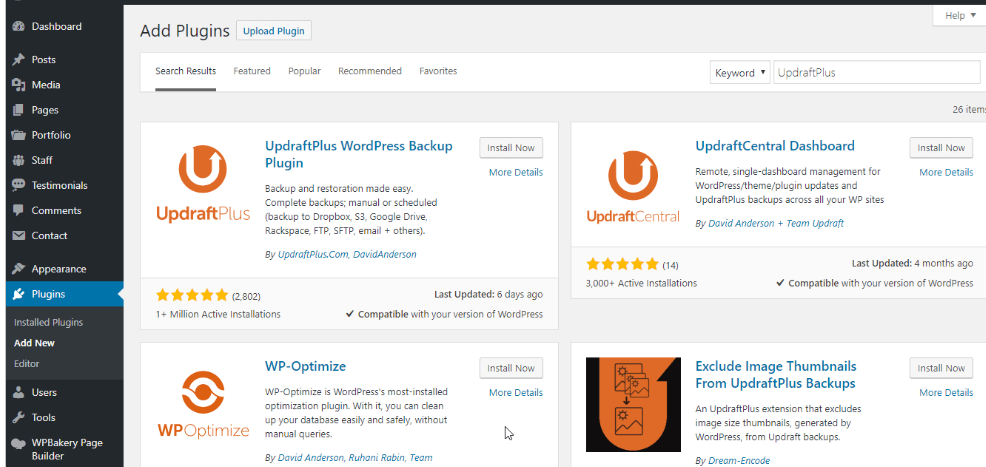This screenshot has height=467, width=986.
Task: Click the UpdraftPlus plugin logo
Action: tap(202, 184)
